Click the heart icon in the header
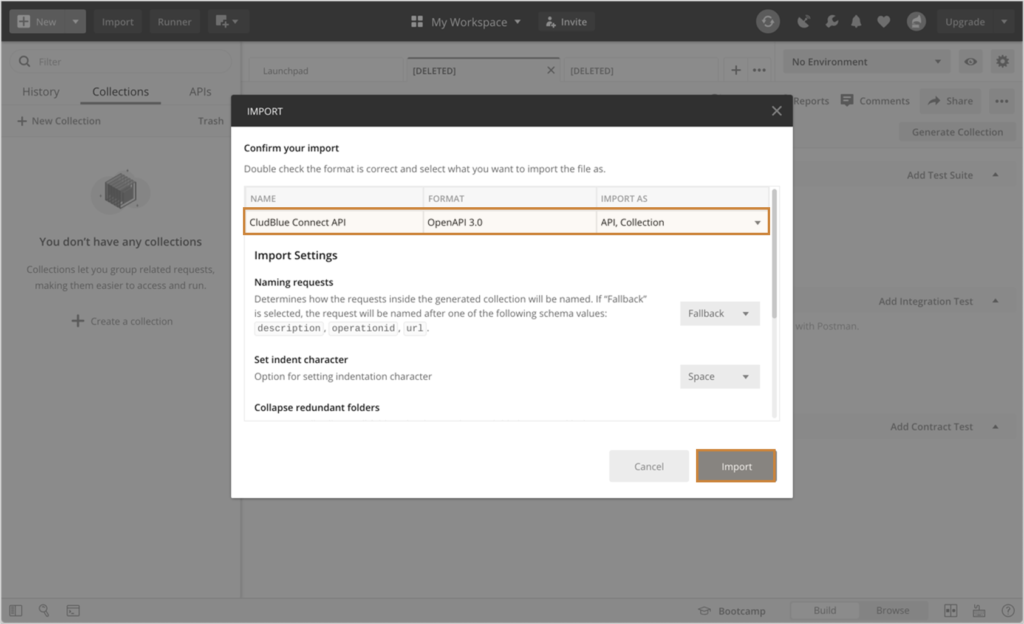 (x=884, y=22)
